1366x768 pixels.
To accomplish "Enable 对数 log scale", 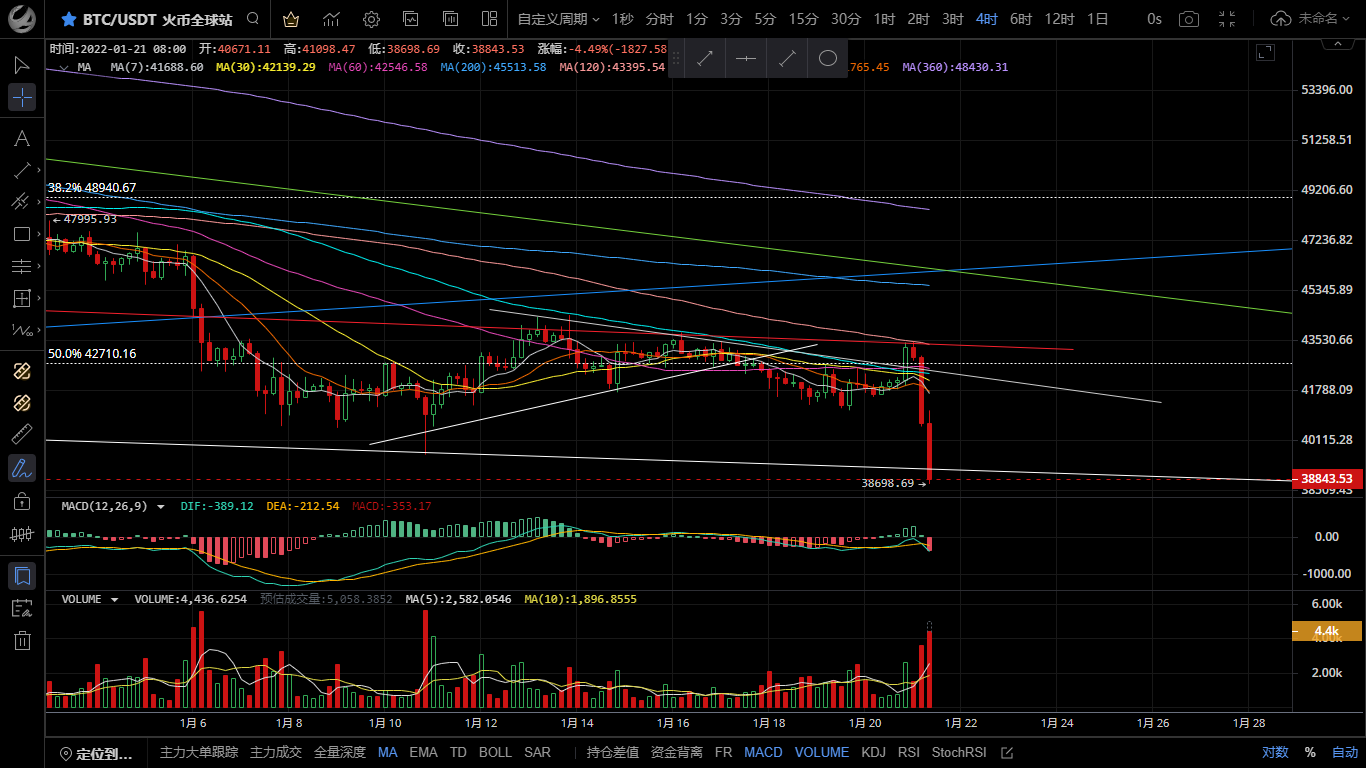I will click(x=1275, y=752).
